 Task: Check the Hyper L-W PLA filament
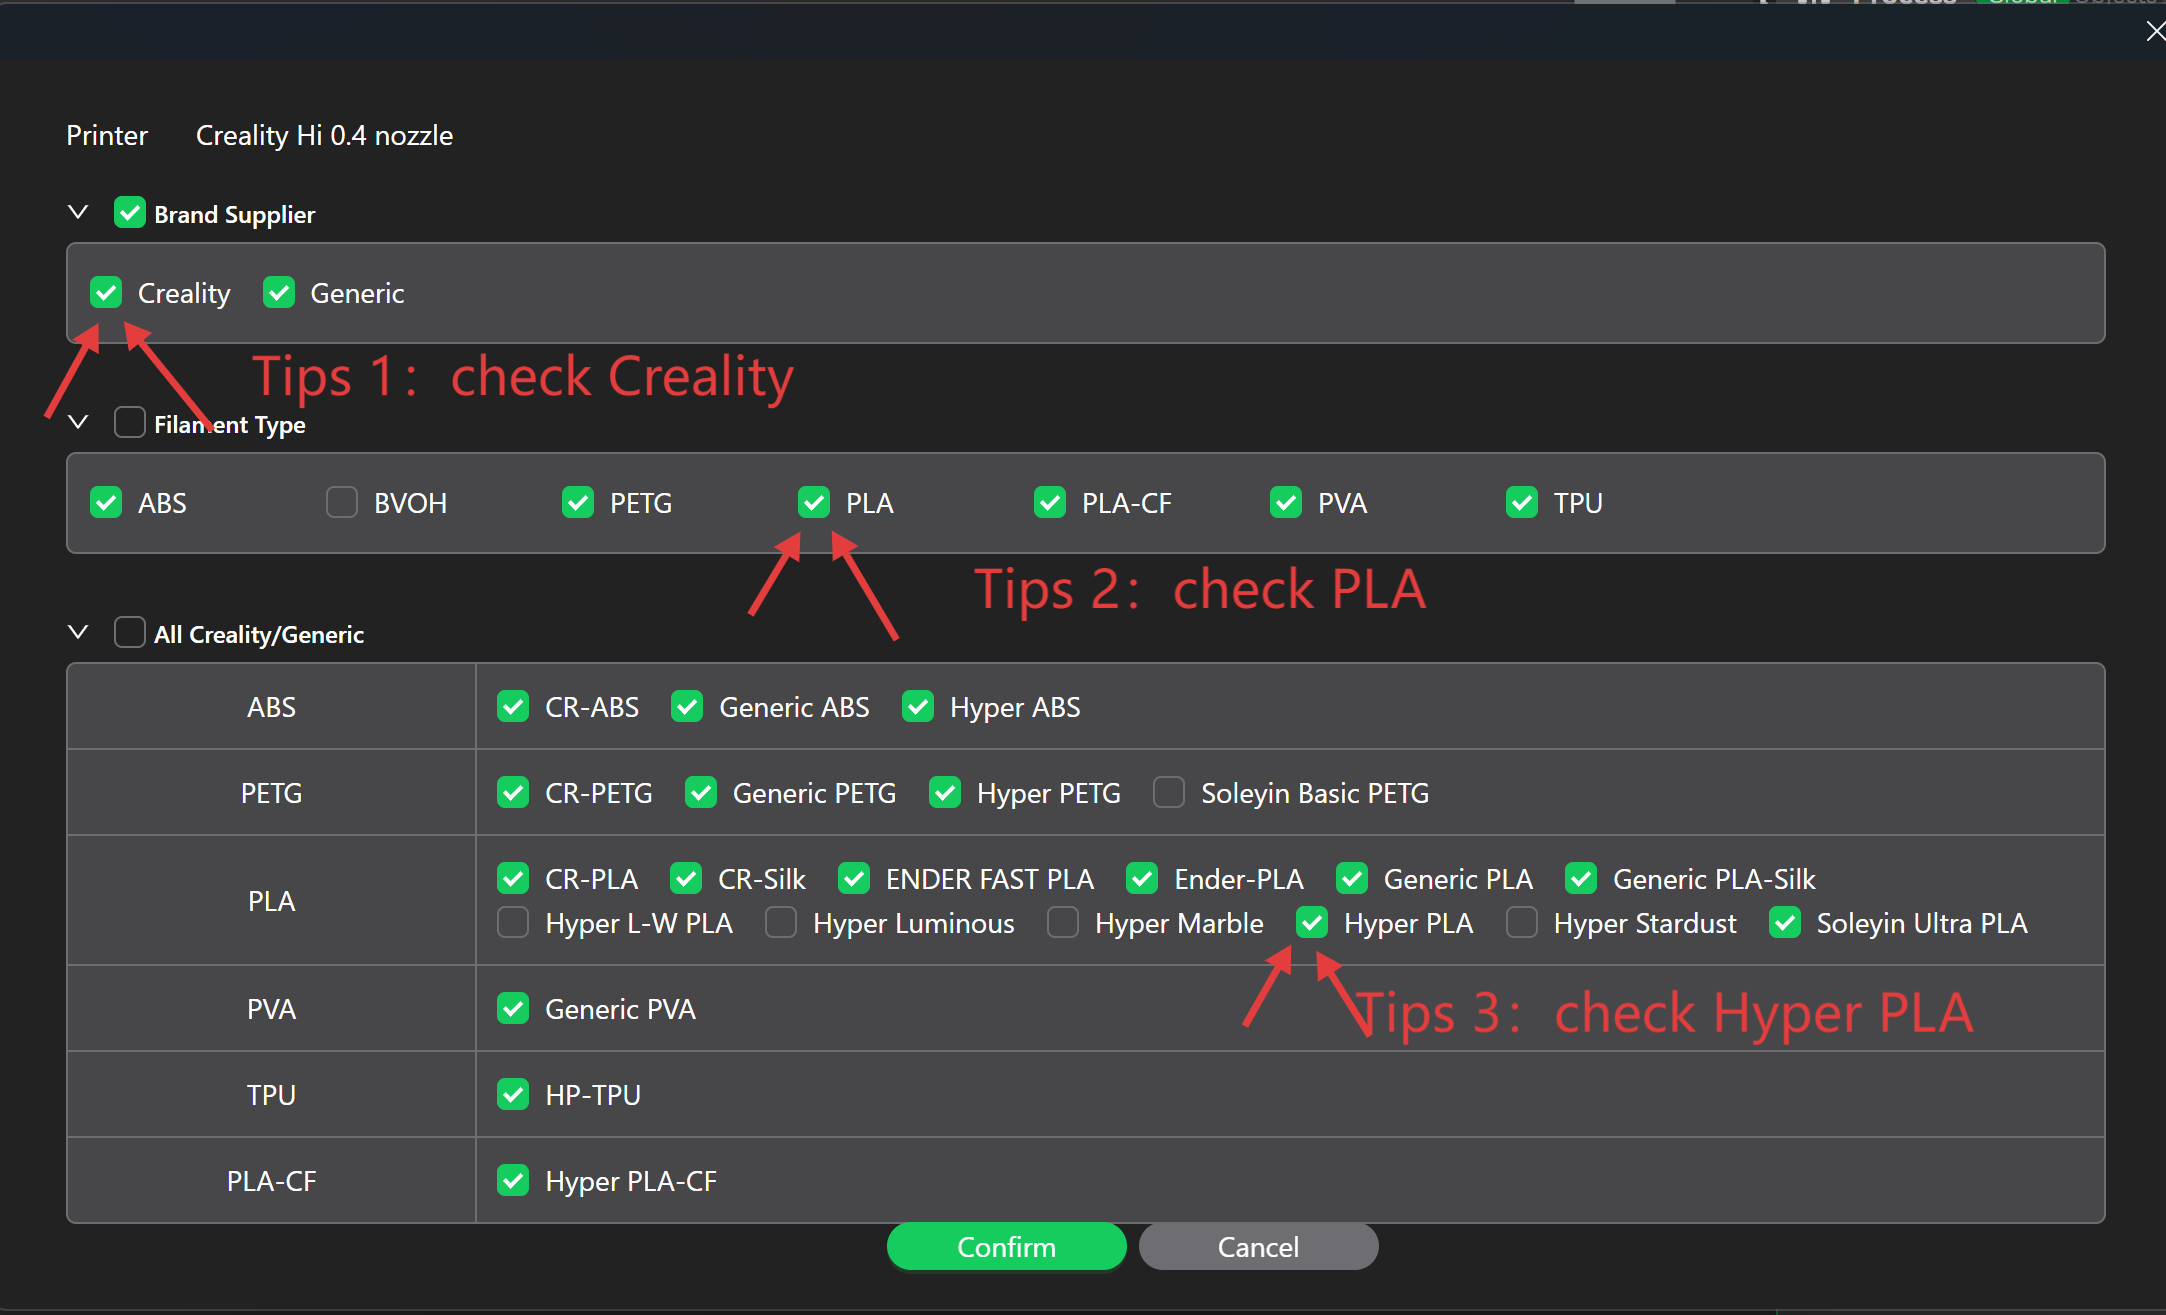coord(513,923)
